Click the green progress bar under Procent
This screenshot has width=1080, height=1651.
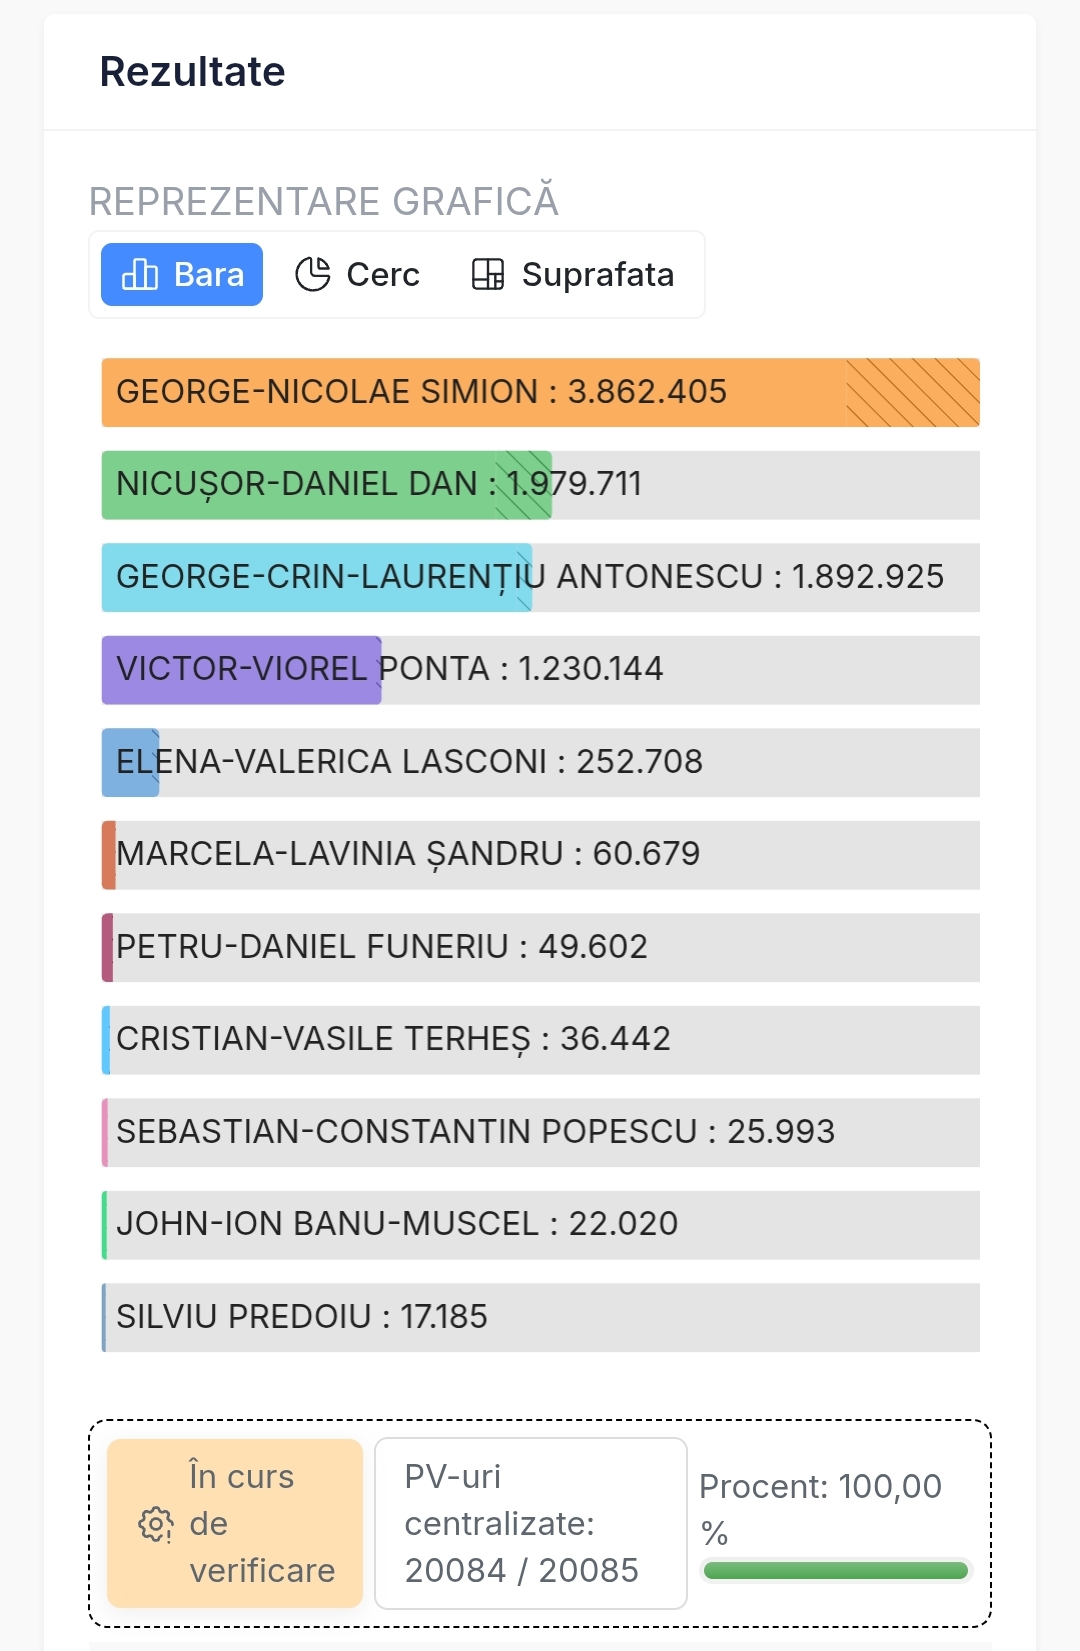click(836, 1571)
